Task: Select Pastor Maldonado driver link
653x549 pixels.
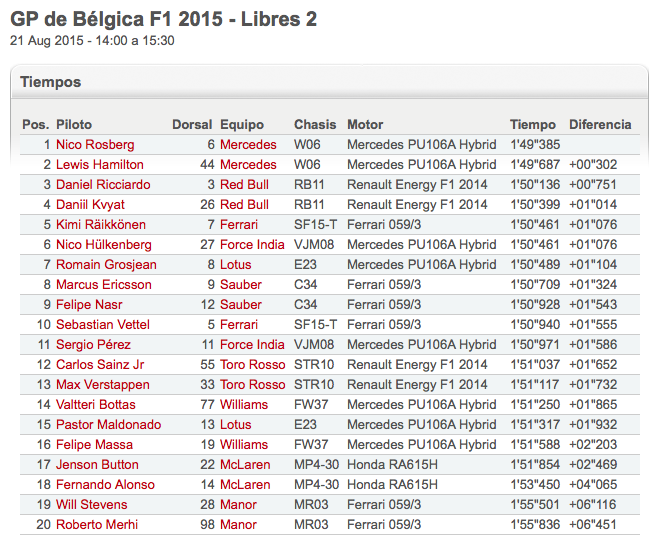Action: coord(108,424)
